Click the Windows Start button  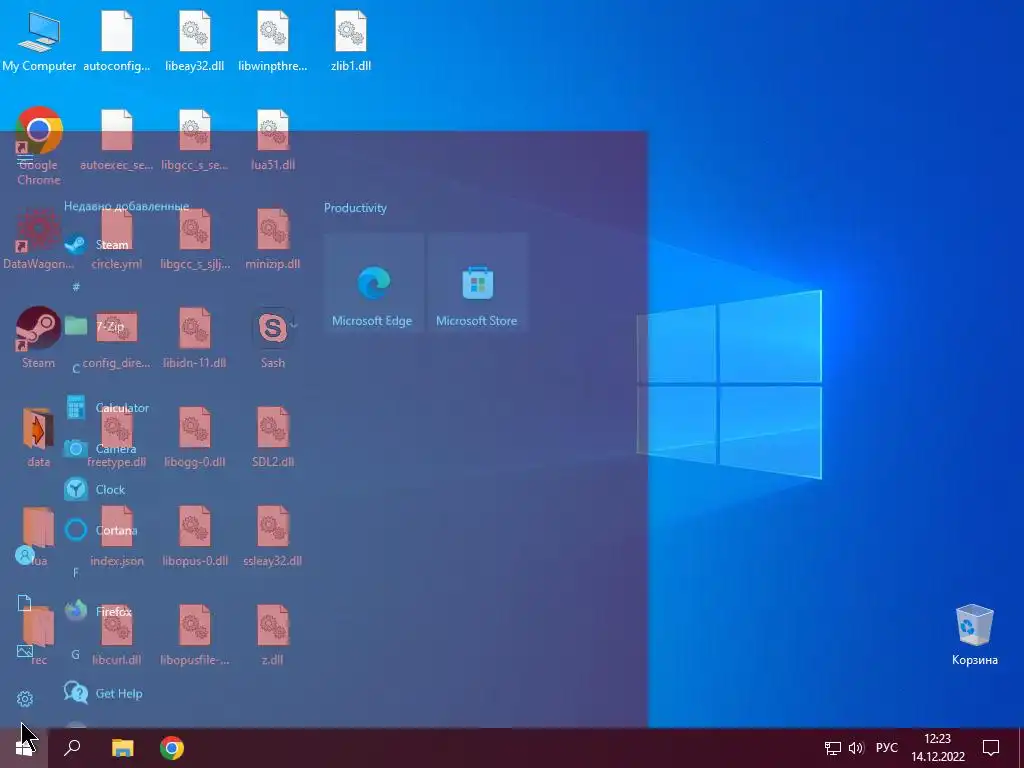pos(24,748)
